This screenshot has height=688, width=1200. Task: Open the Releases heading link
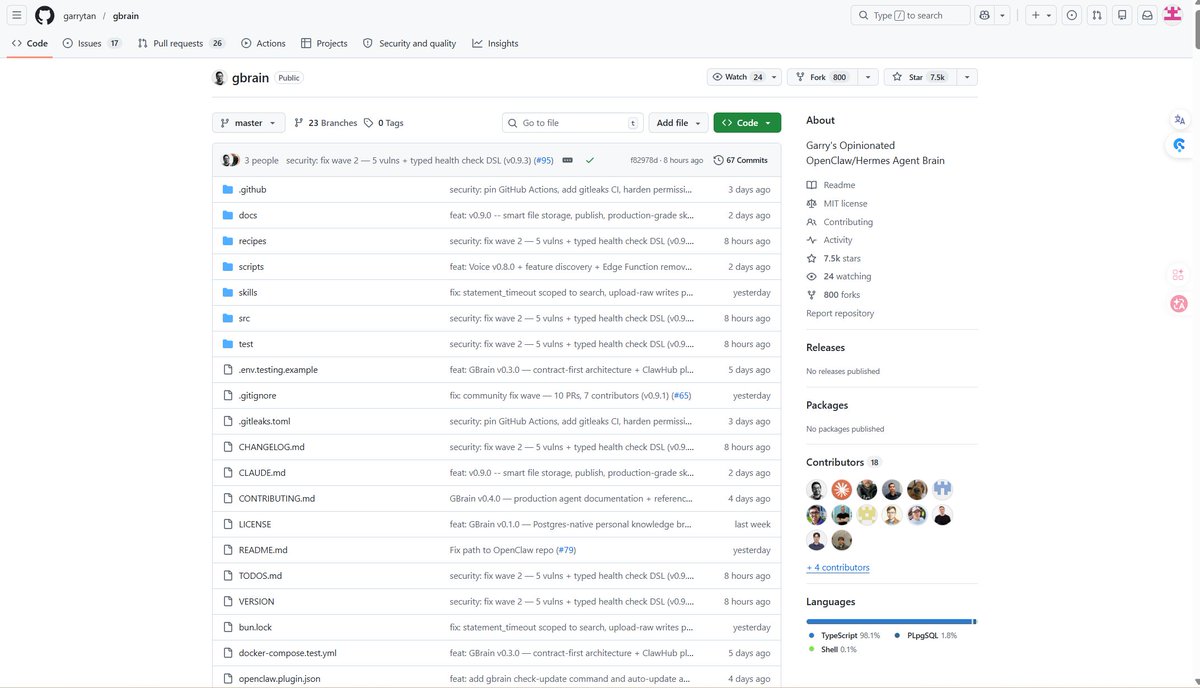click(x=825, y=348)
